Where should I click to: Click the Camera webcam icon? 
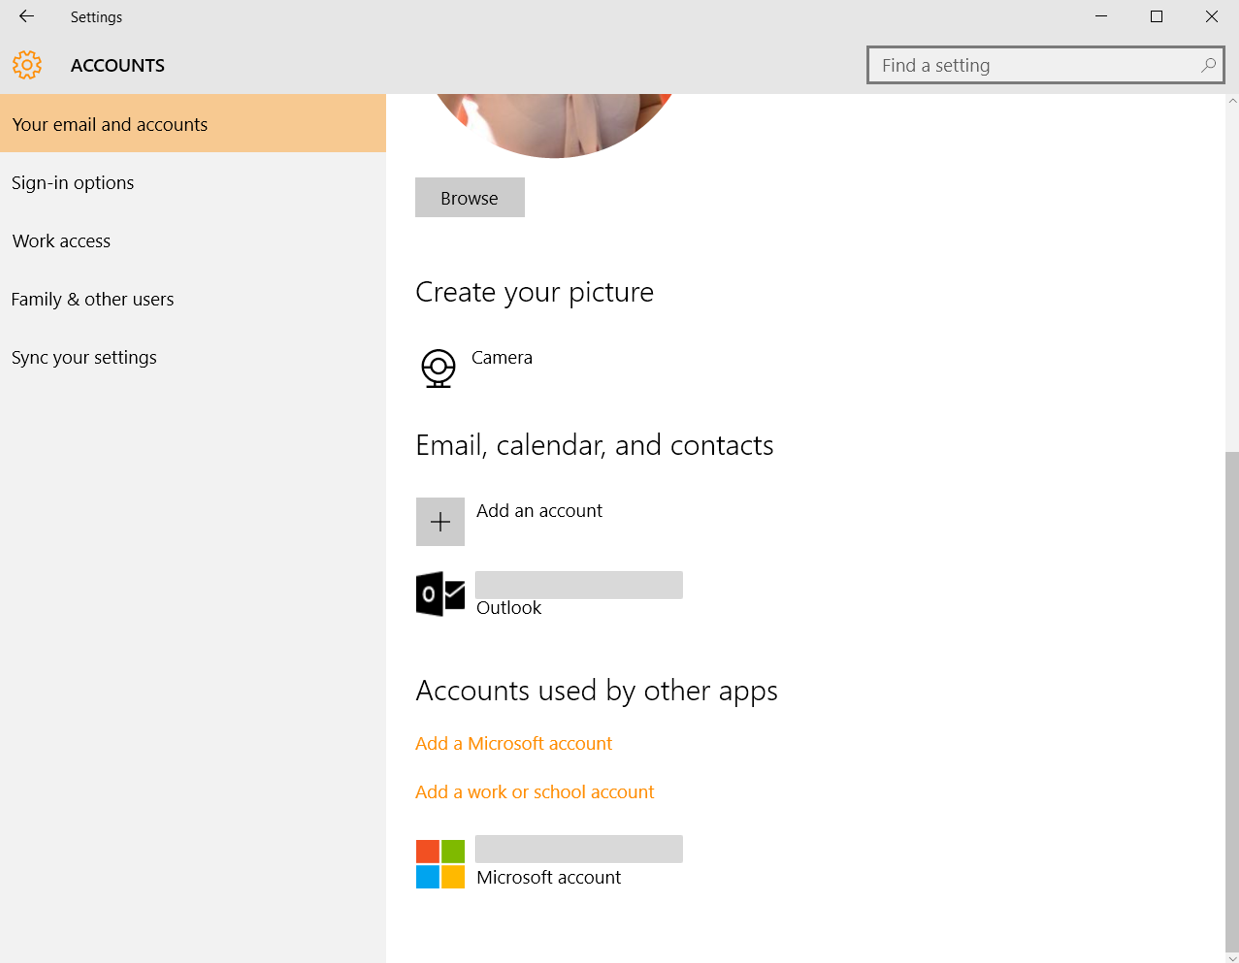[x=438, y=368]
